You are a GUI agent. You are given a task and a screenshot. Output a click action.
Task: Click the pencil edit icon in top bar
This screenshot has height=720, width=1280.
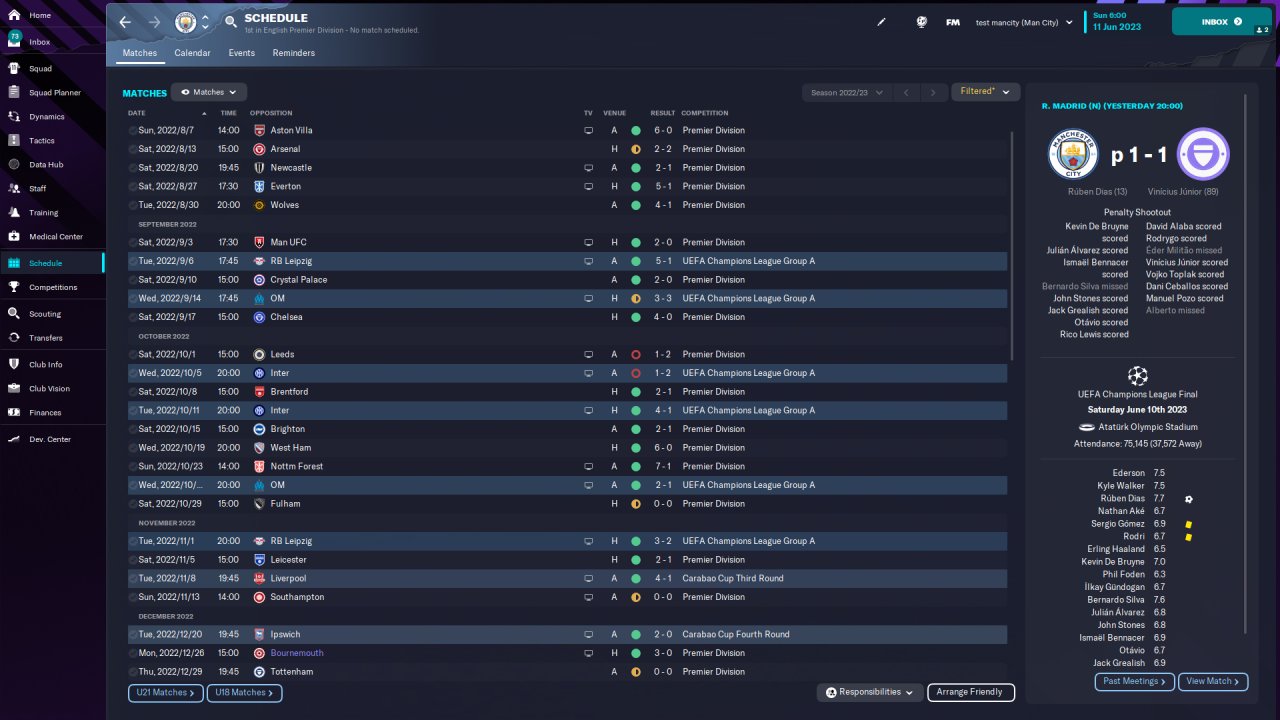[882, 22]
